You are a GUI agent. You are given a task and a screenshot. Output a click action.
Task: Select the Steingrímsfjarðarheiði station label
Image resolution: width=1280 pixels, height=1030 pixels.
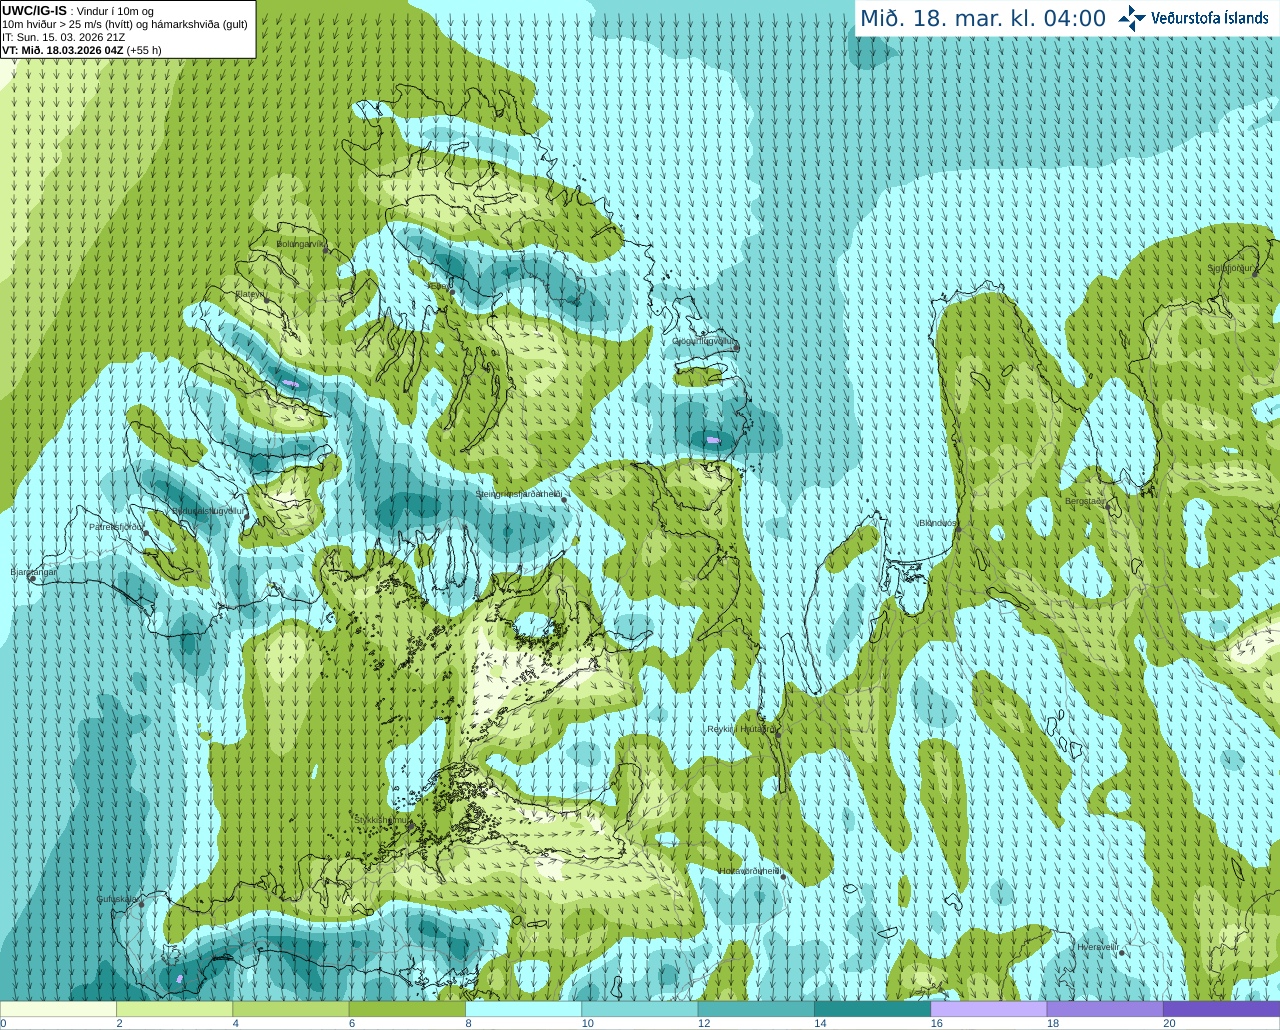(x=518, y=494)
